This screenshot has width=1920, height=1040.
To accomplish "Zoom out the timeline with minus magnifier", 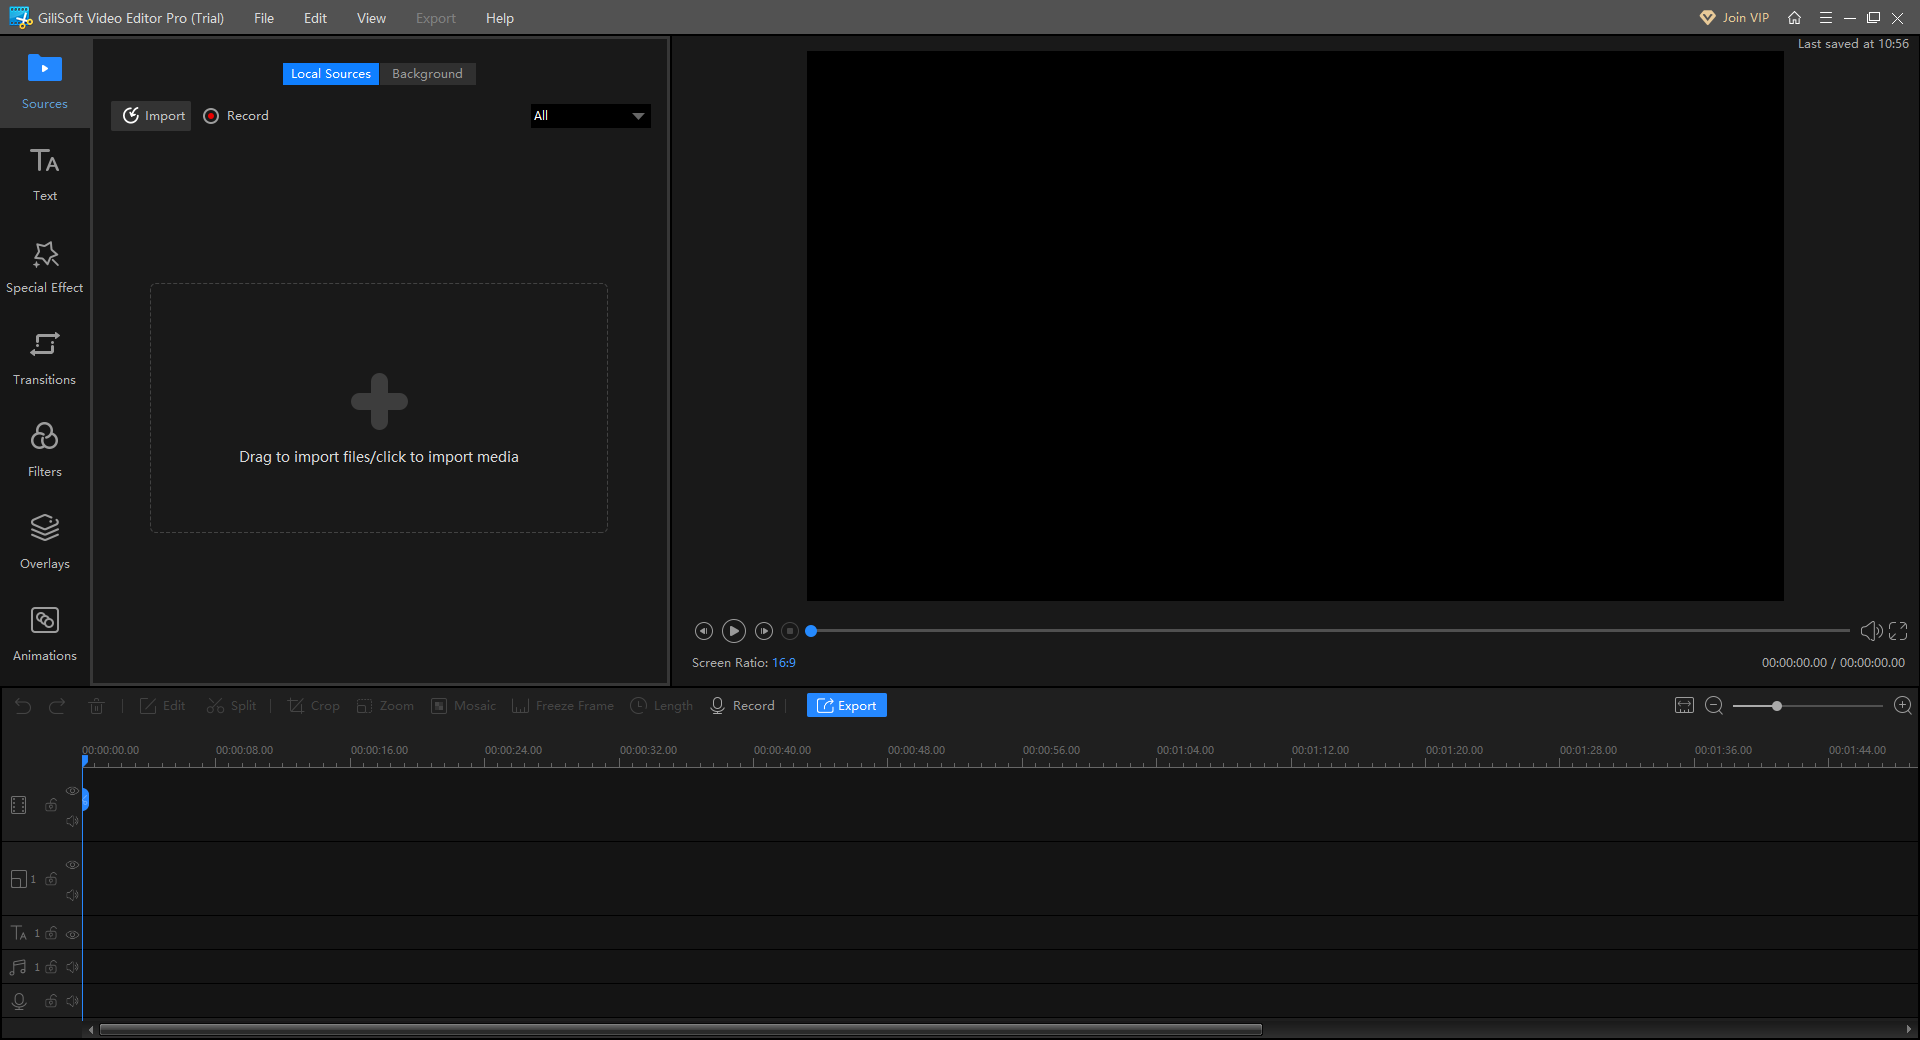I will (1714, 706).
